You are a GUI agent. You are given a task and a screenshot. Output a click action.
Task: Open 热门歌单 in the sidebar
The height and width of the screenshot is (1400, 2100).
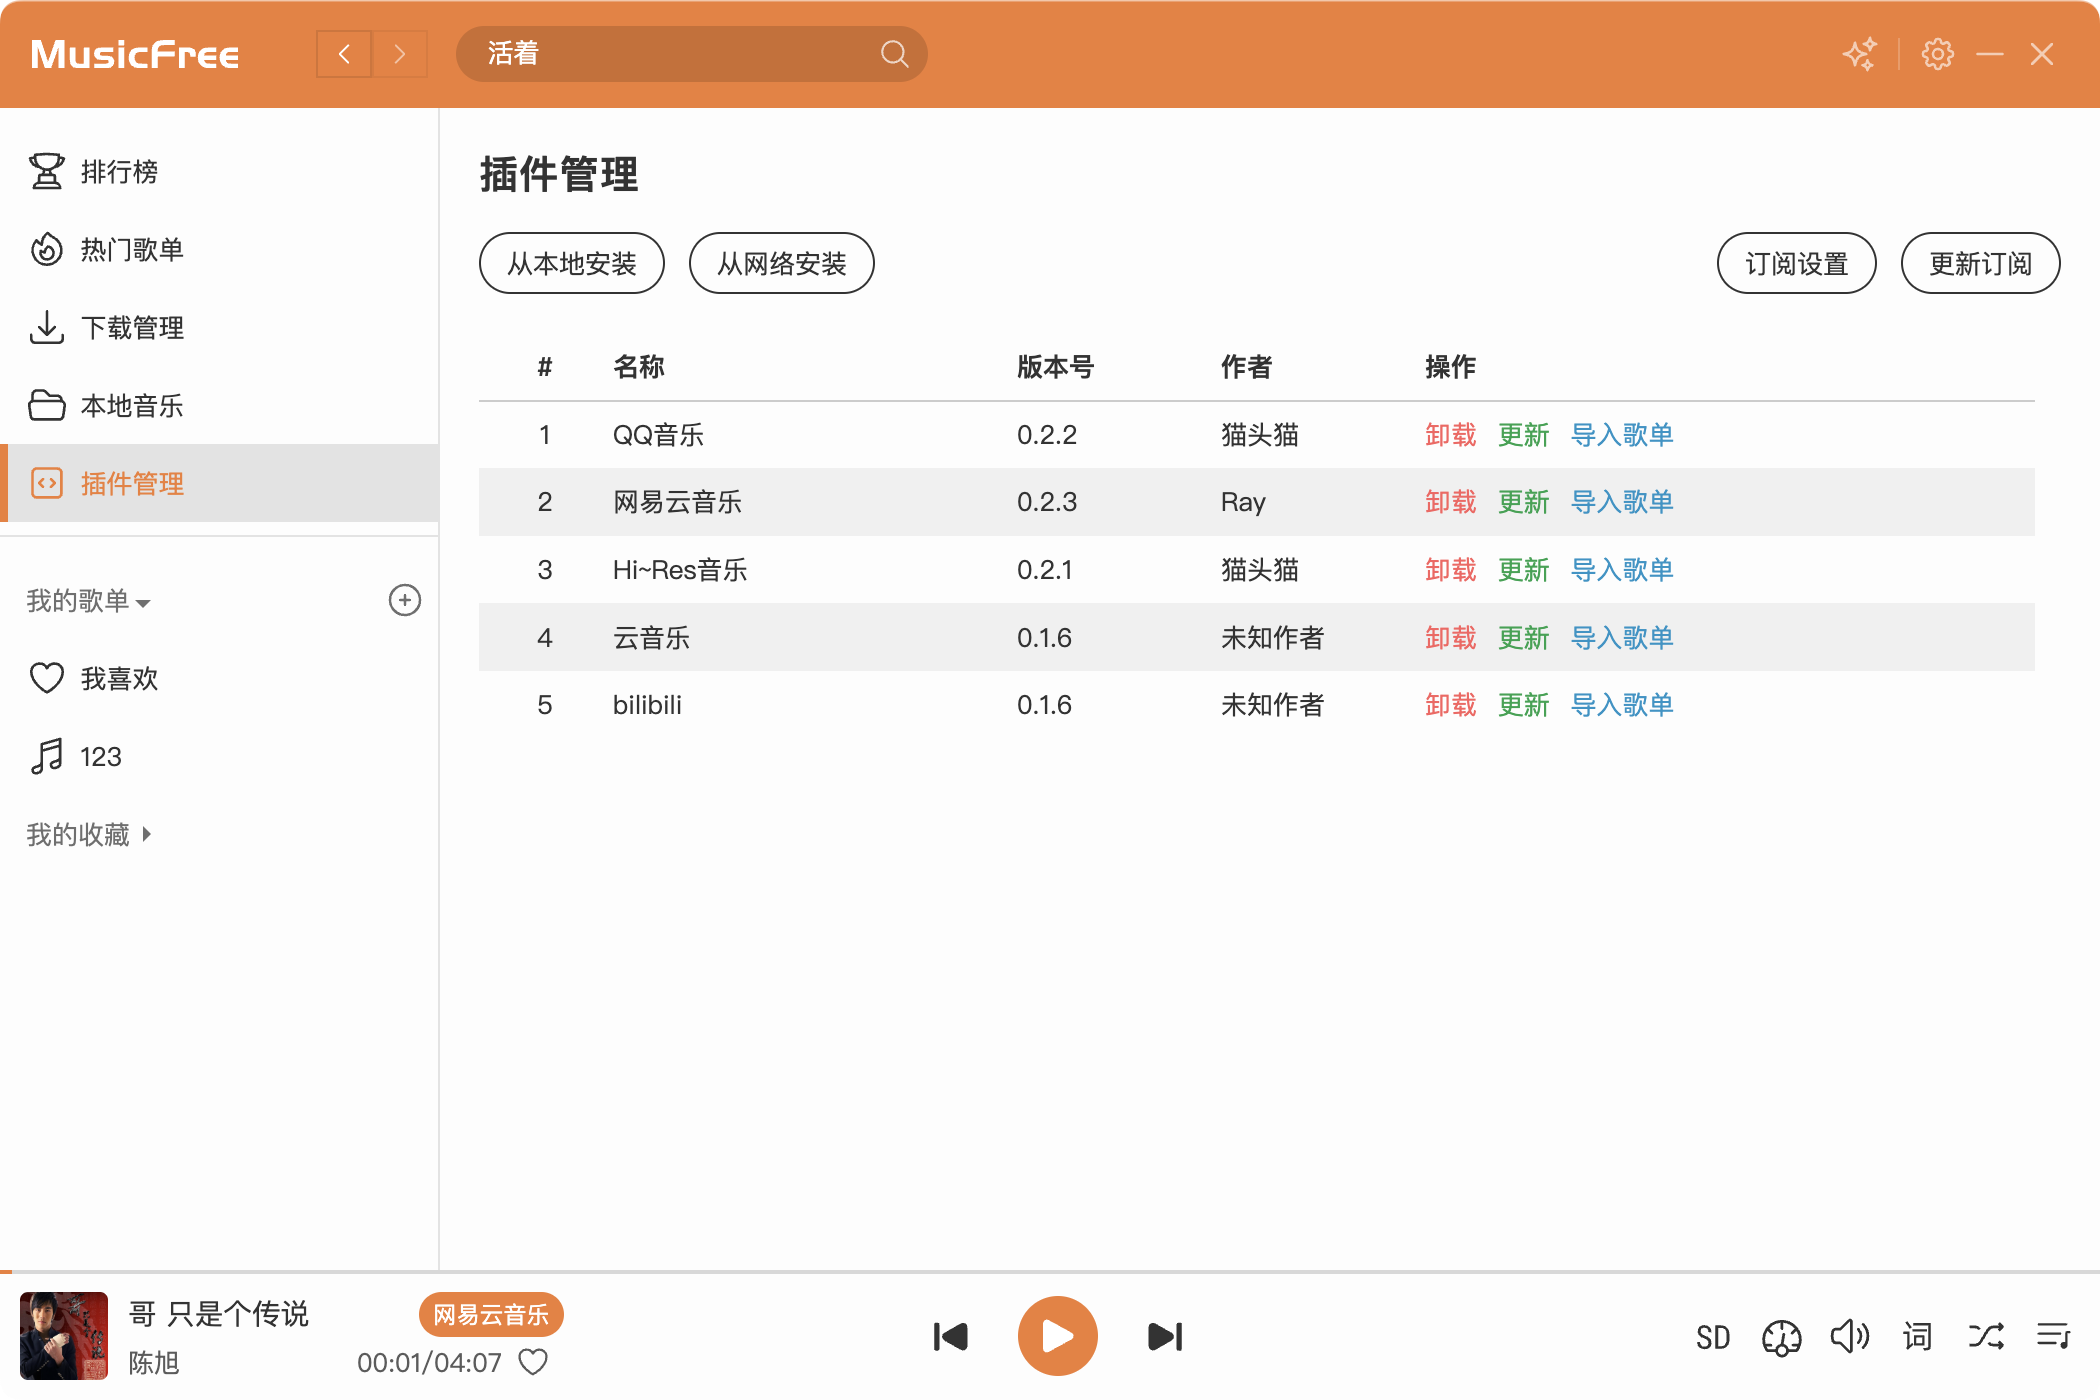220,249
